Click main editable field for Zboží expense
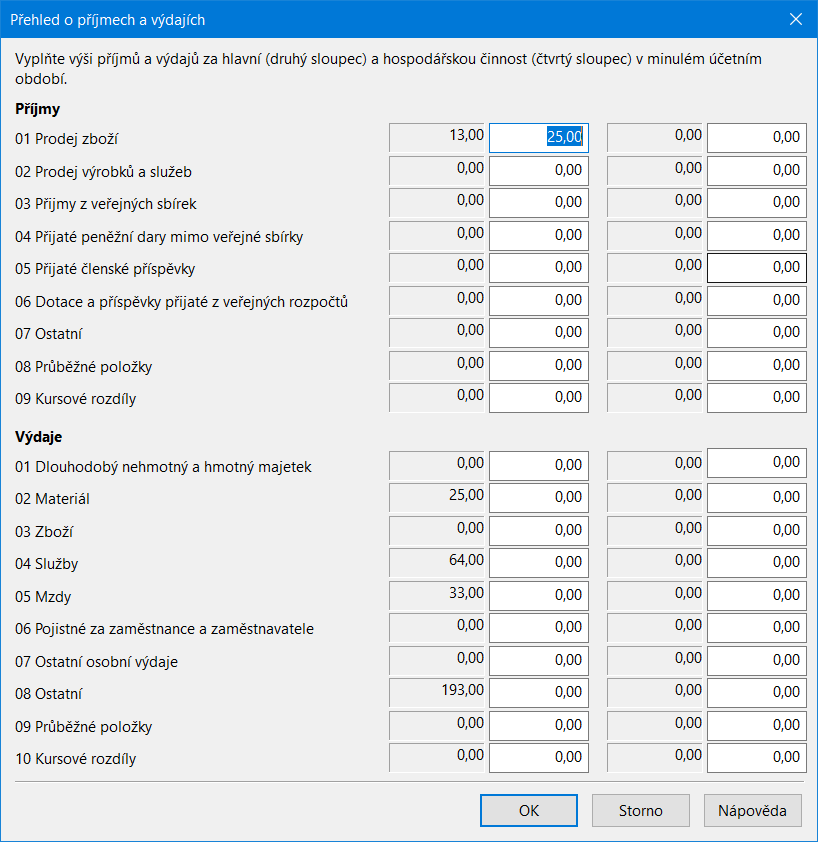This screenshot has height=842, width=818. (x=539, y=531)
